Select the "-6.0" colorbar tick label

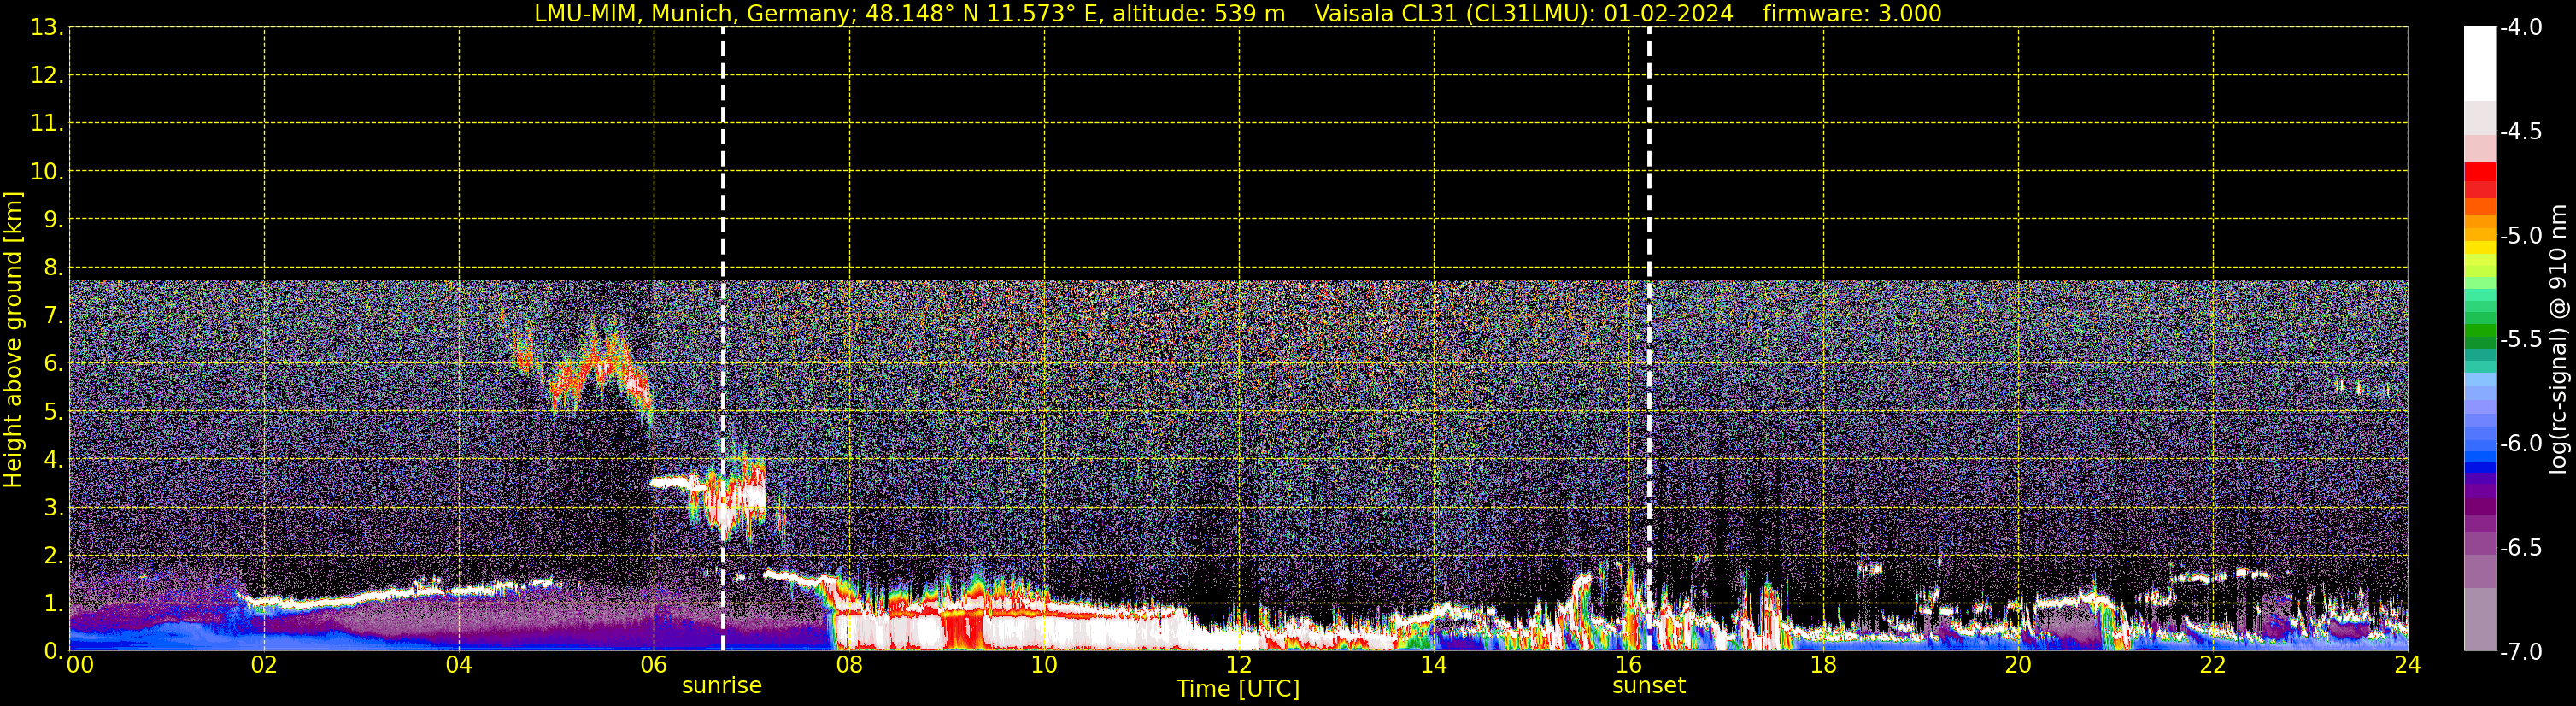2521,443
